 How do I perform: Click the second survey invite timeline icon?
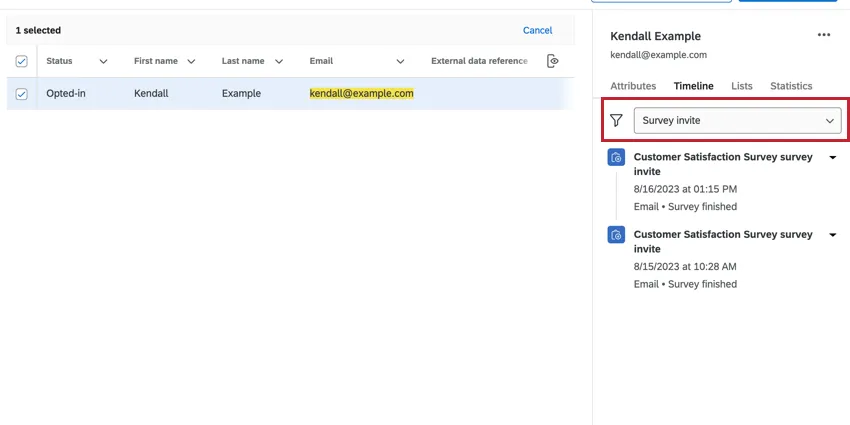(x=617, y=235)
